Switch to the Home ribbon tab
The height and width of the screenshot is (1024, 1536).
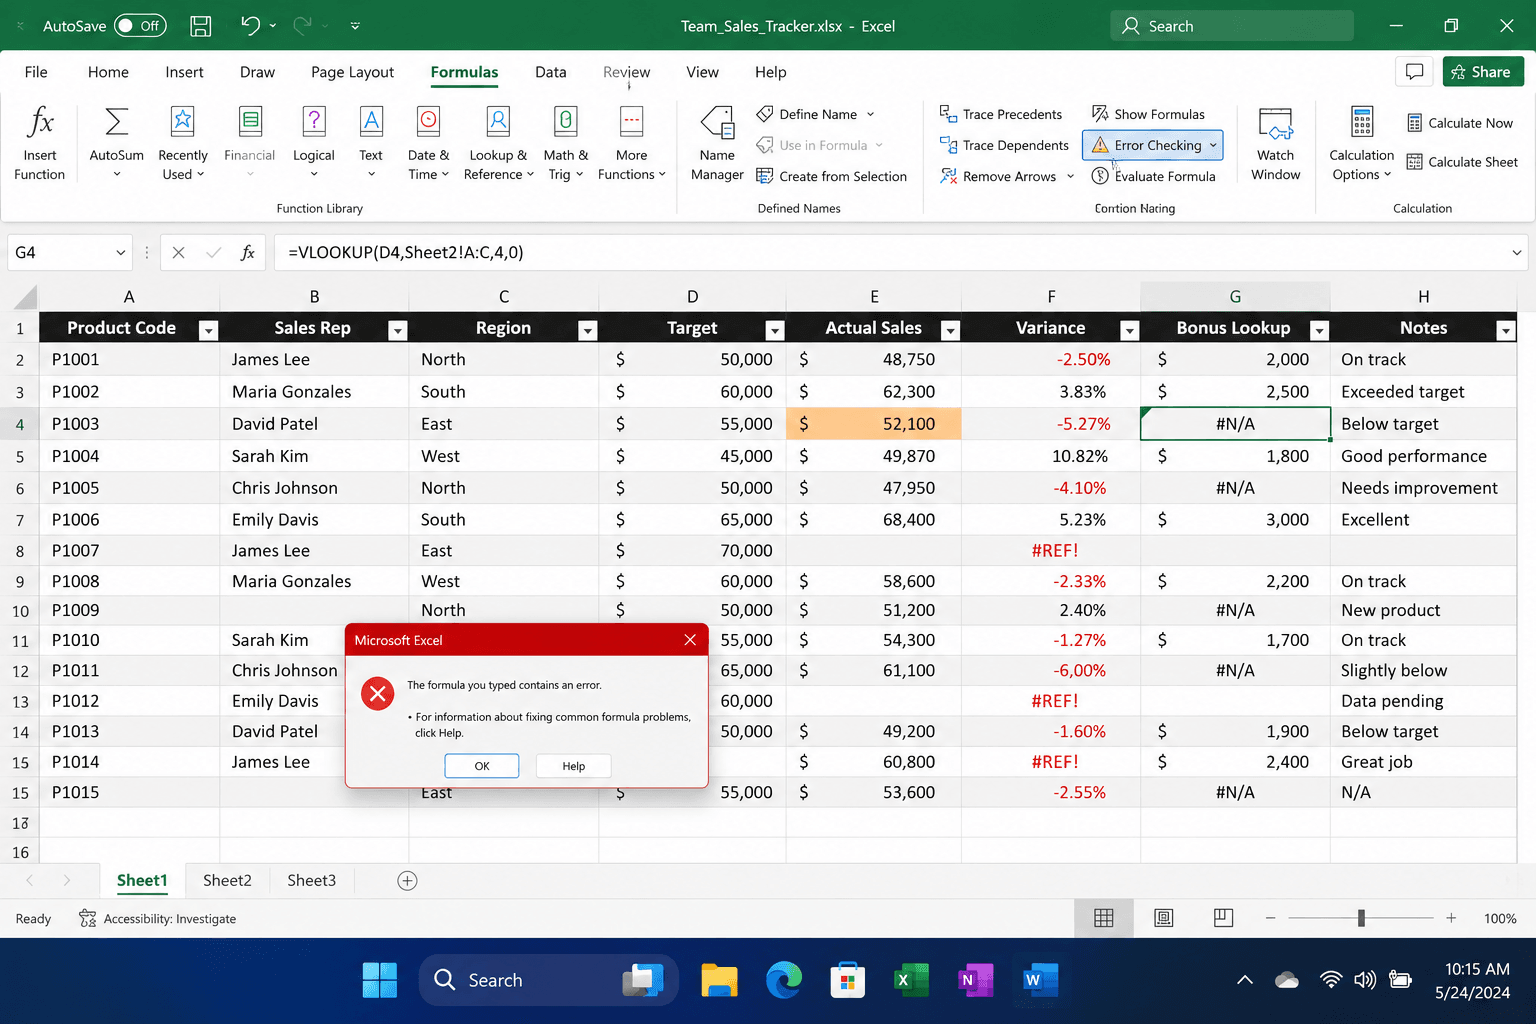108,72
